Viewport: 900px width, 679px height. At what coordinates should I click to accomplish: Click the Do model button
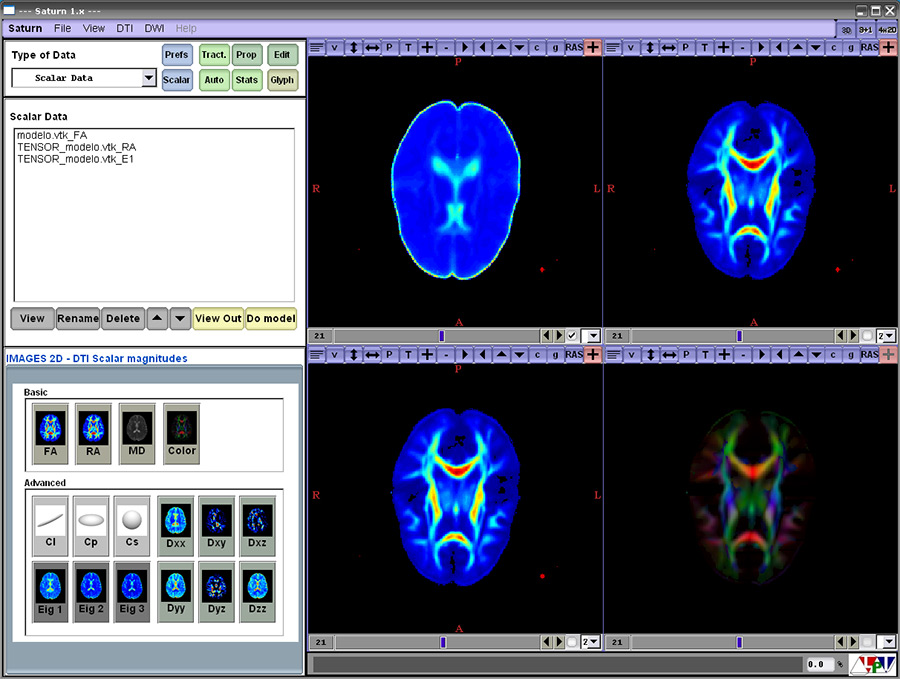point(271,319)
